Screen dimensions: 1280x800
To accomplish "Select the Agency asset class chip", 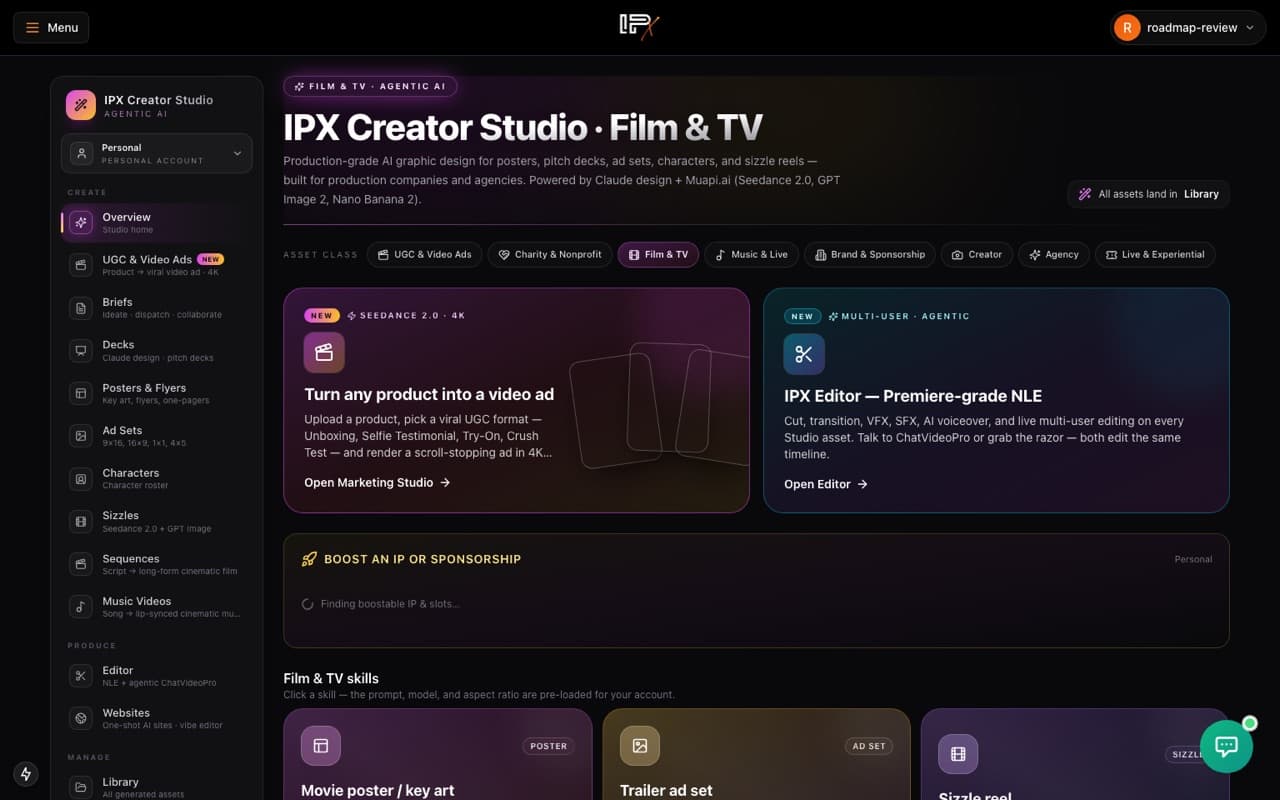I will pyautogui.click(x=1054, y=255).
